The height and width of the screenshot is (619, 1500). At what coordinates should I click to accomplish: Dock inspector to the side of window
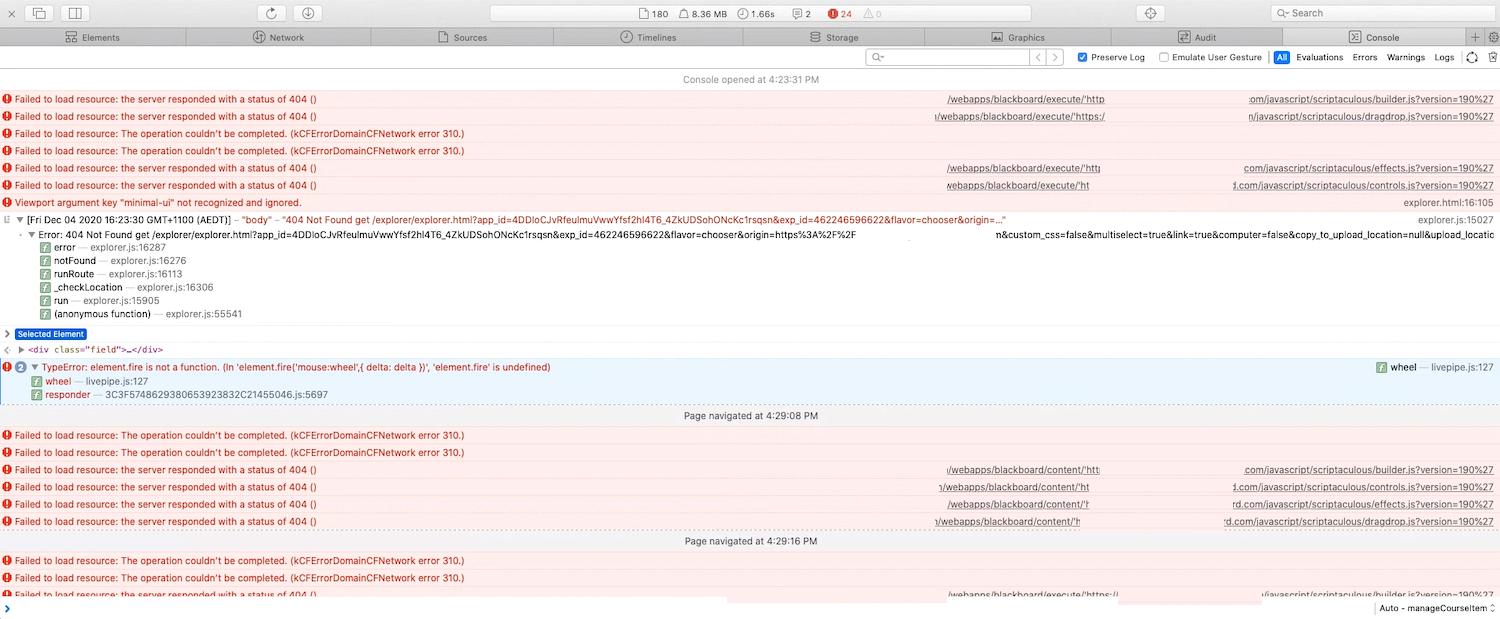[75, 13]
